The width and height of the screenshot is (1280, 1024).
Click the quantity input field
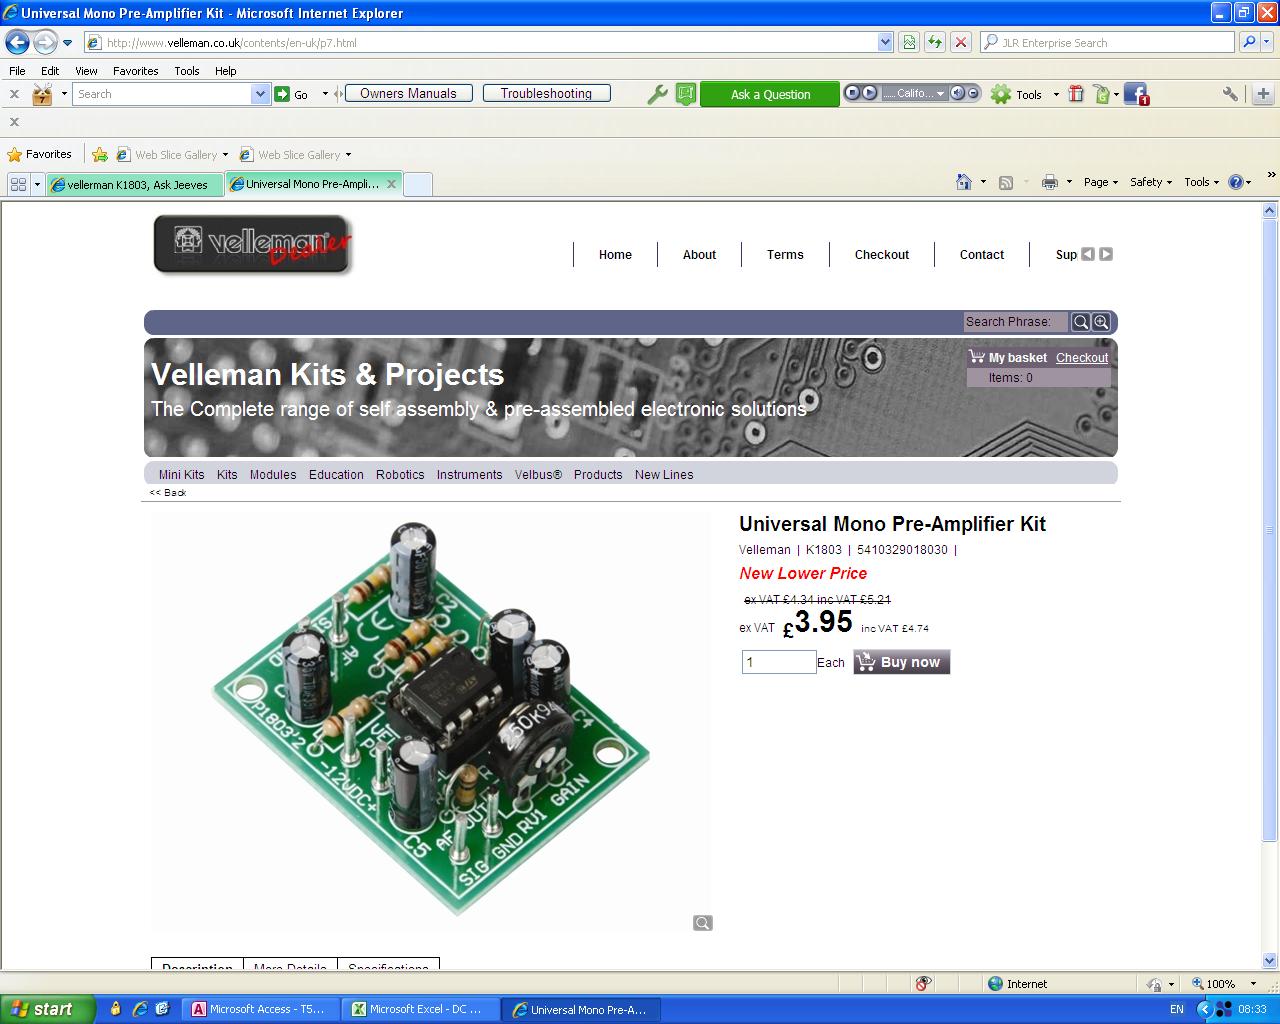click(x=779, y=662)
